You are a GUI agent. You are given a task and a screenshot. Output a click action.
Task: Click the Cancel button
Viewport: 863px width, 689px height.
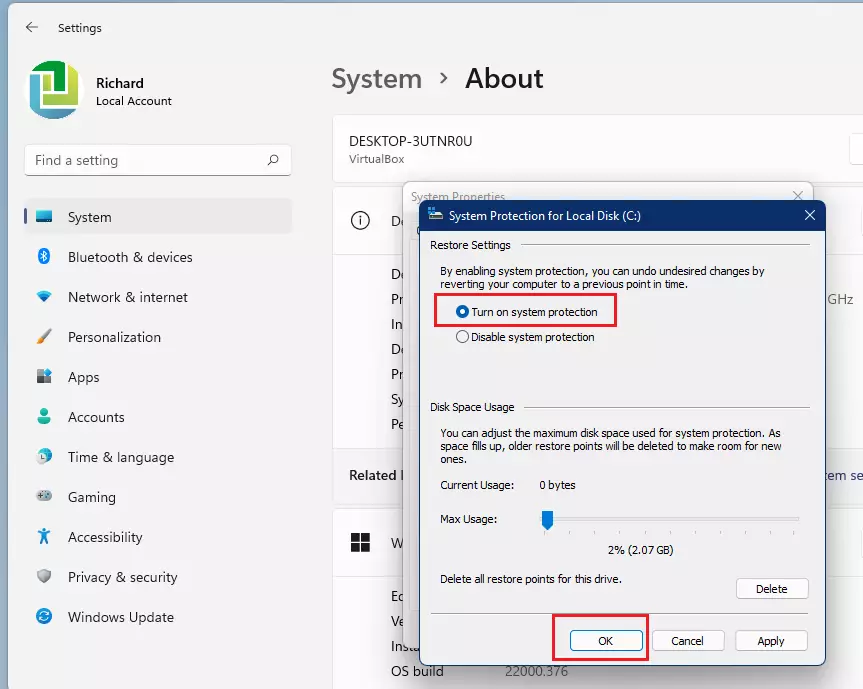click(688, 641)
